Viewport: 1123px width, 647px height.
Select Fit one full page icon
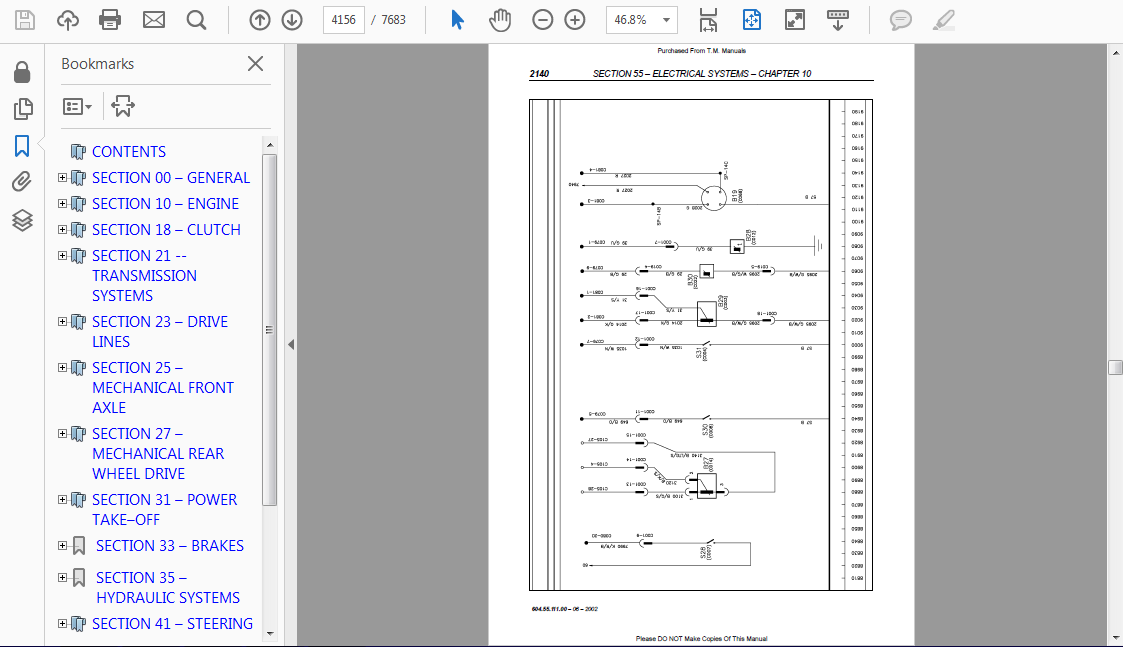[x=752, y=20]
